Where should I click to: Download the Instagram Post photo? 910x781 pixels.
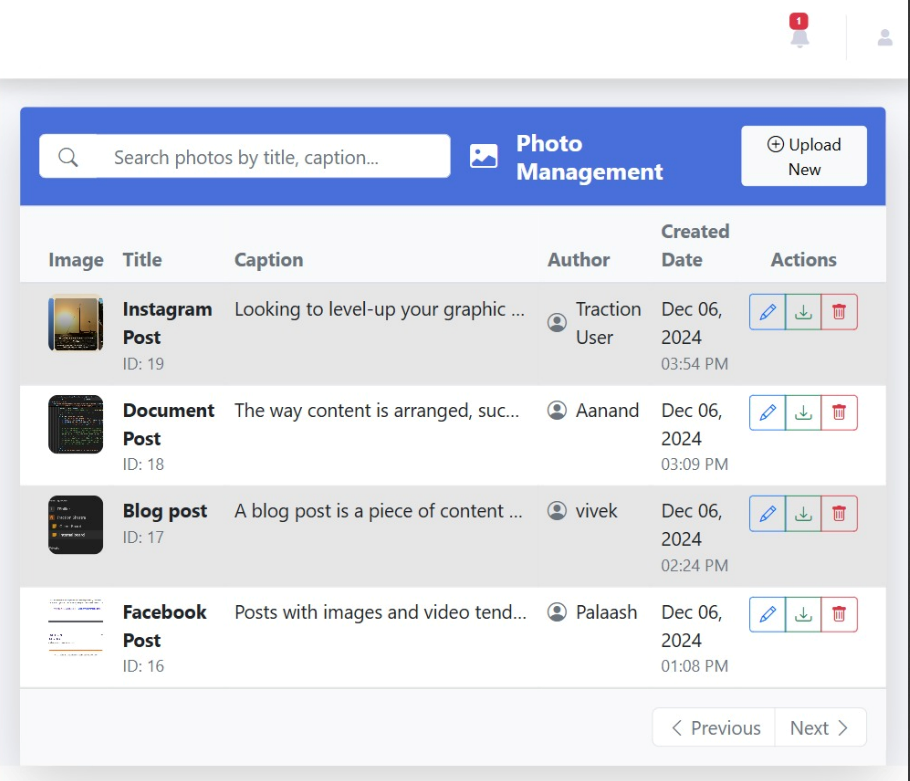pos(803,312)
